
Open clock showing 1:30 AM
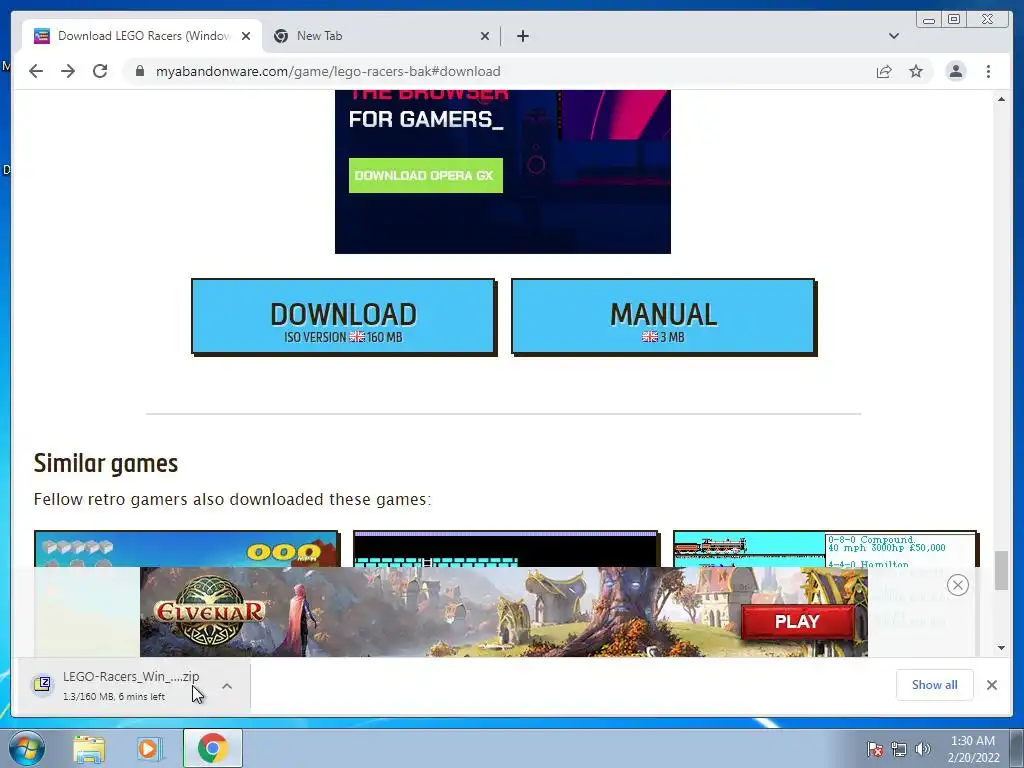972,749
